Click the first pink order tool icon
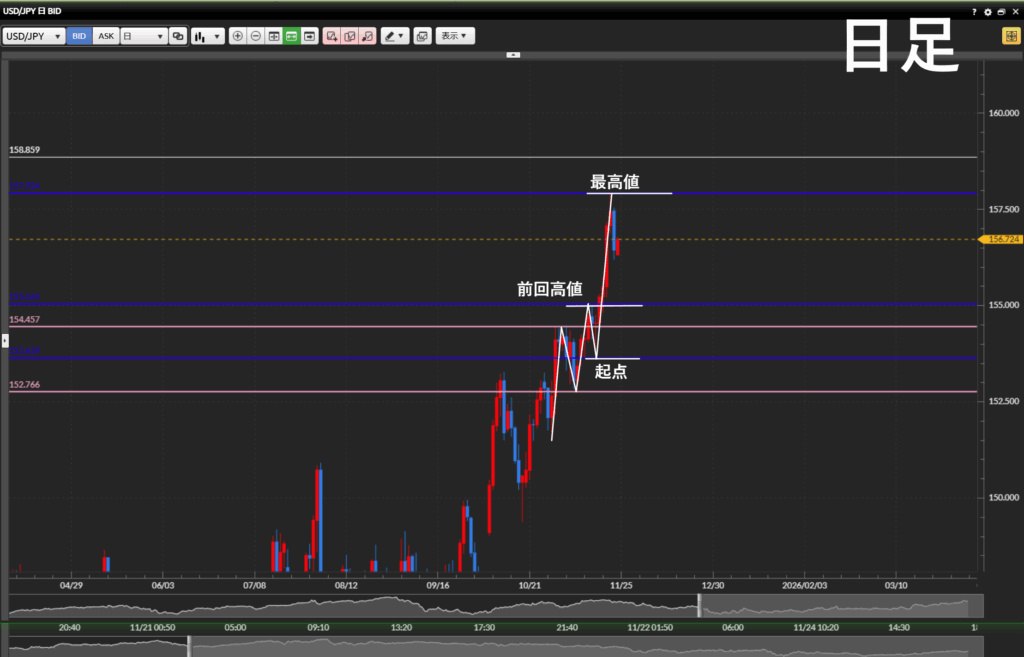 [332, 36]
